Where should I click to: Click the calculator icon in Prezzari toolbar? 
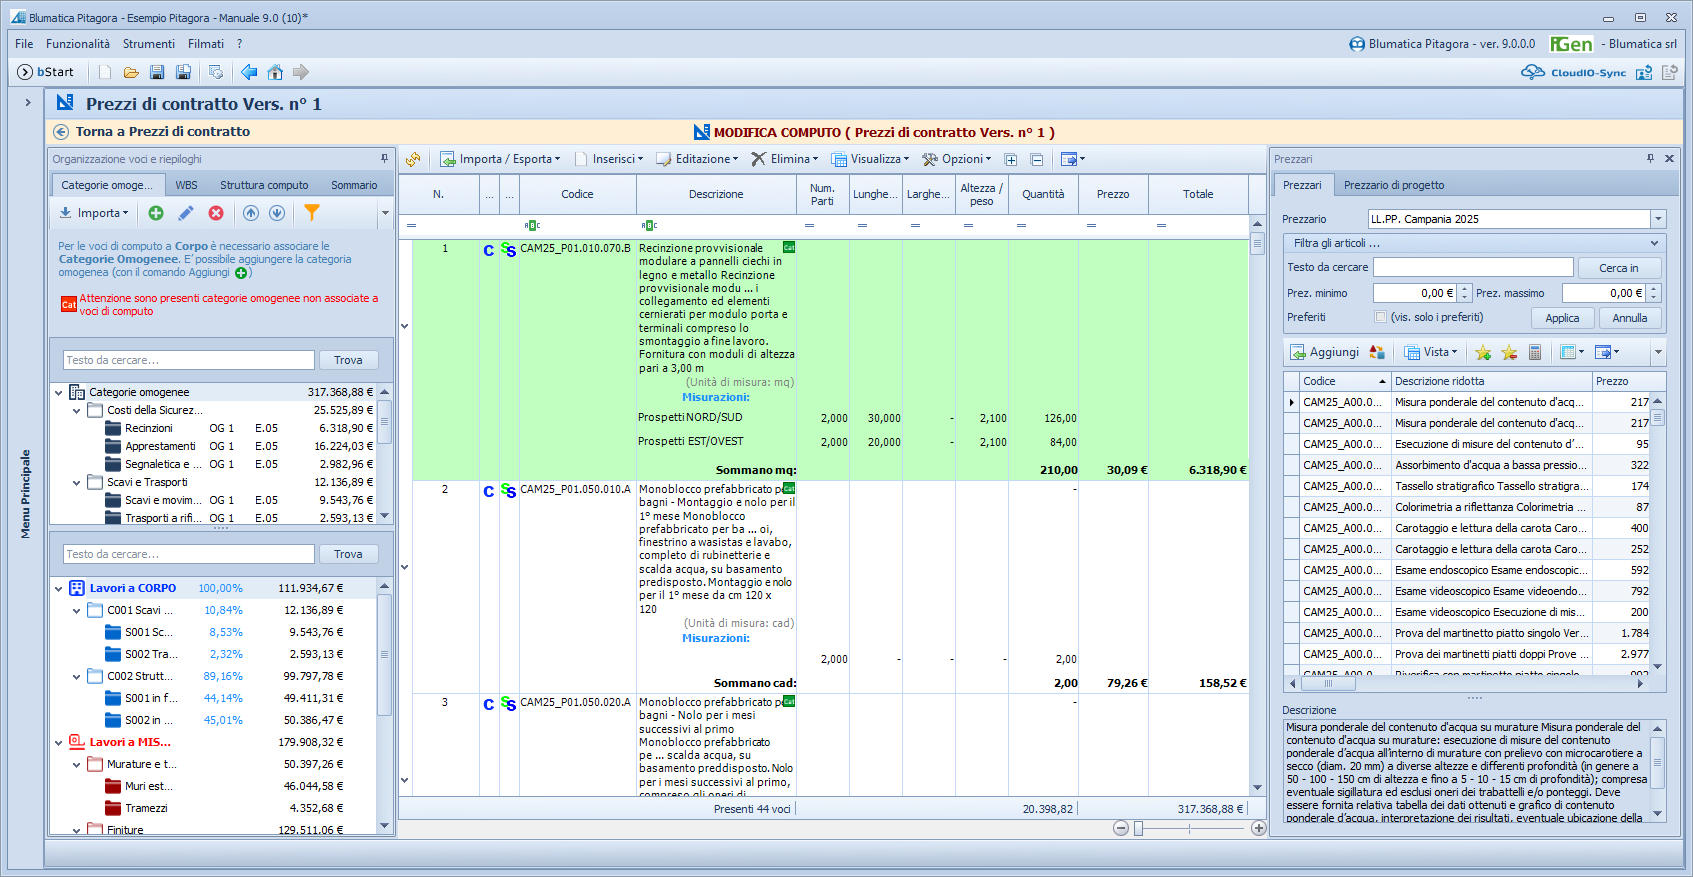coord(1535,352)
